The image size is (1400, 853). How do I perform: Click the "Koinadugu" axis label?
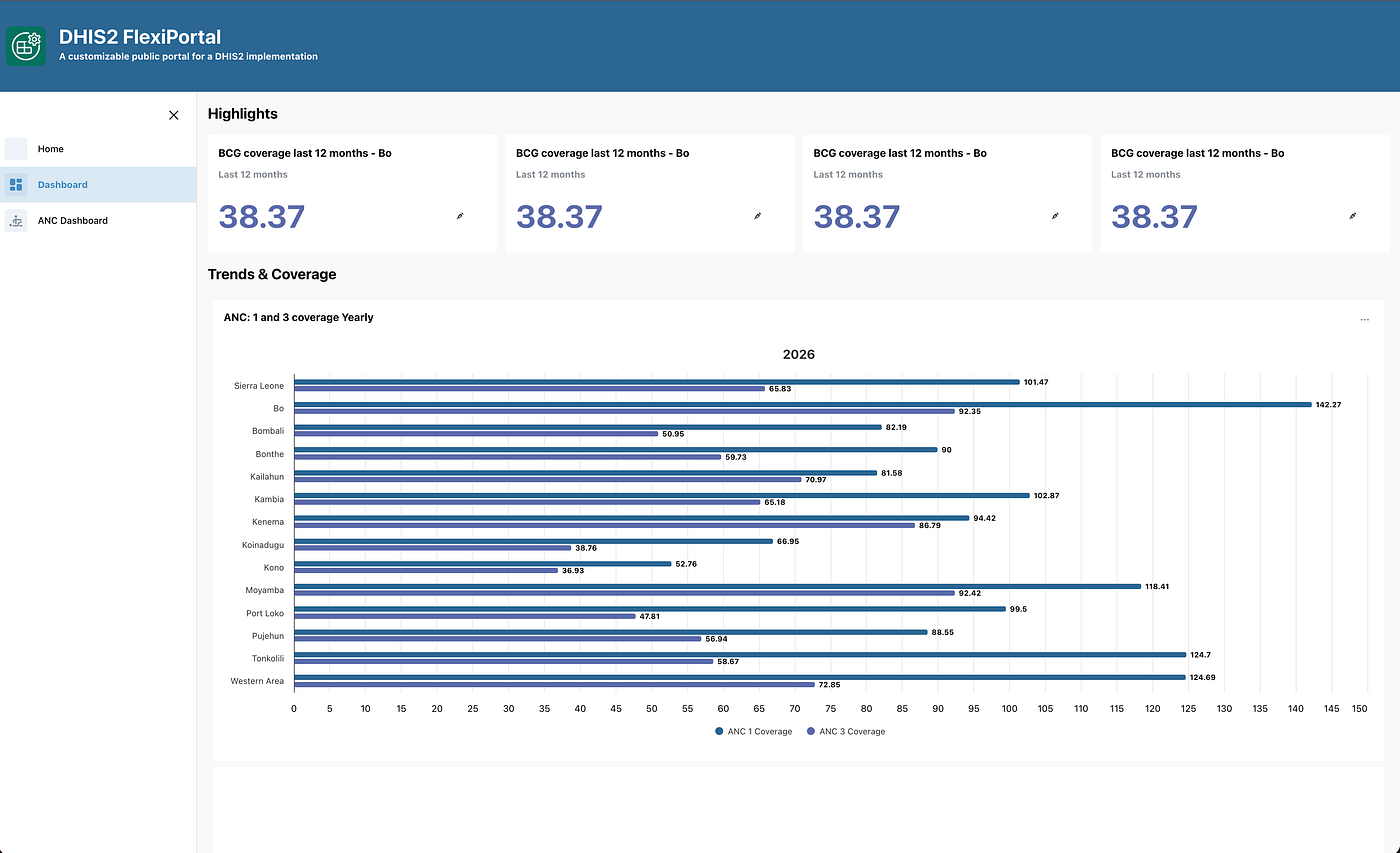[x=263, y=545]
